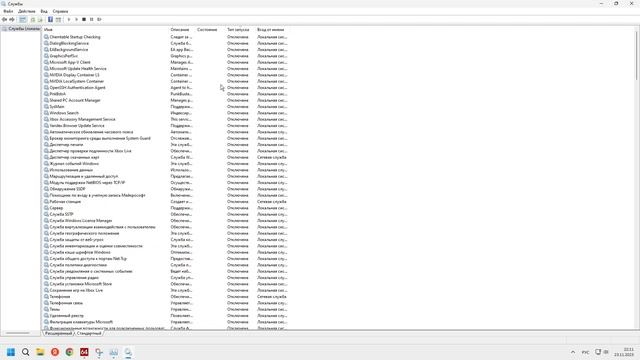The width and height of the screenshot is (640, 360).
Task: Toggle the action pane toolbar icon
Action: (58, 20)
